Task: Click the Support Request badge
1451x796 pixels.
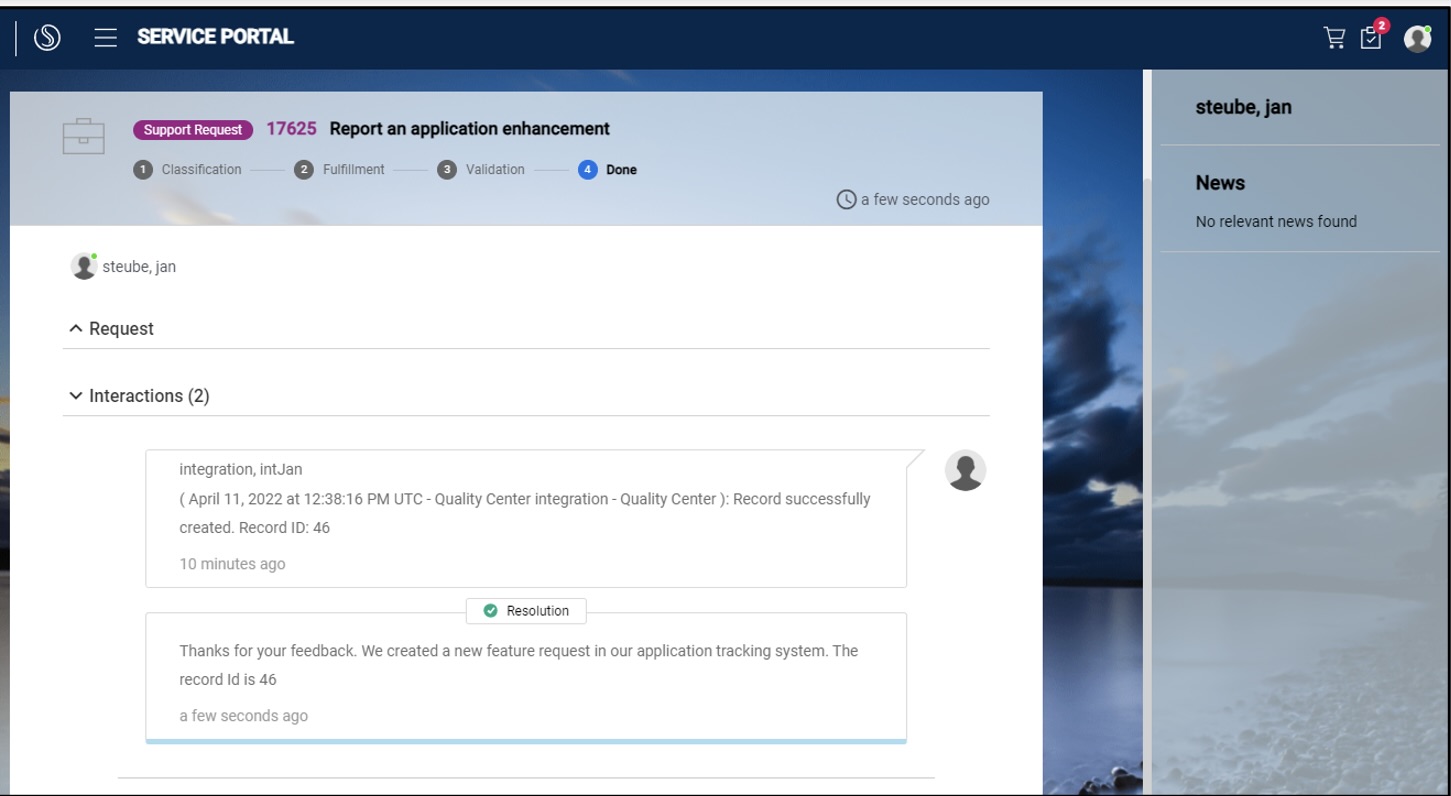Action: click(192, 129)
